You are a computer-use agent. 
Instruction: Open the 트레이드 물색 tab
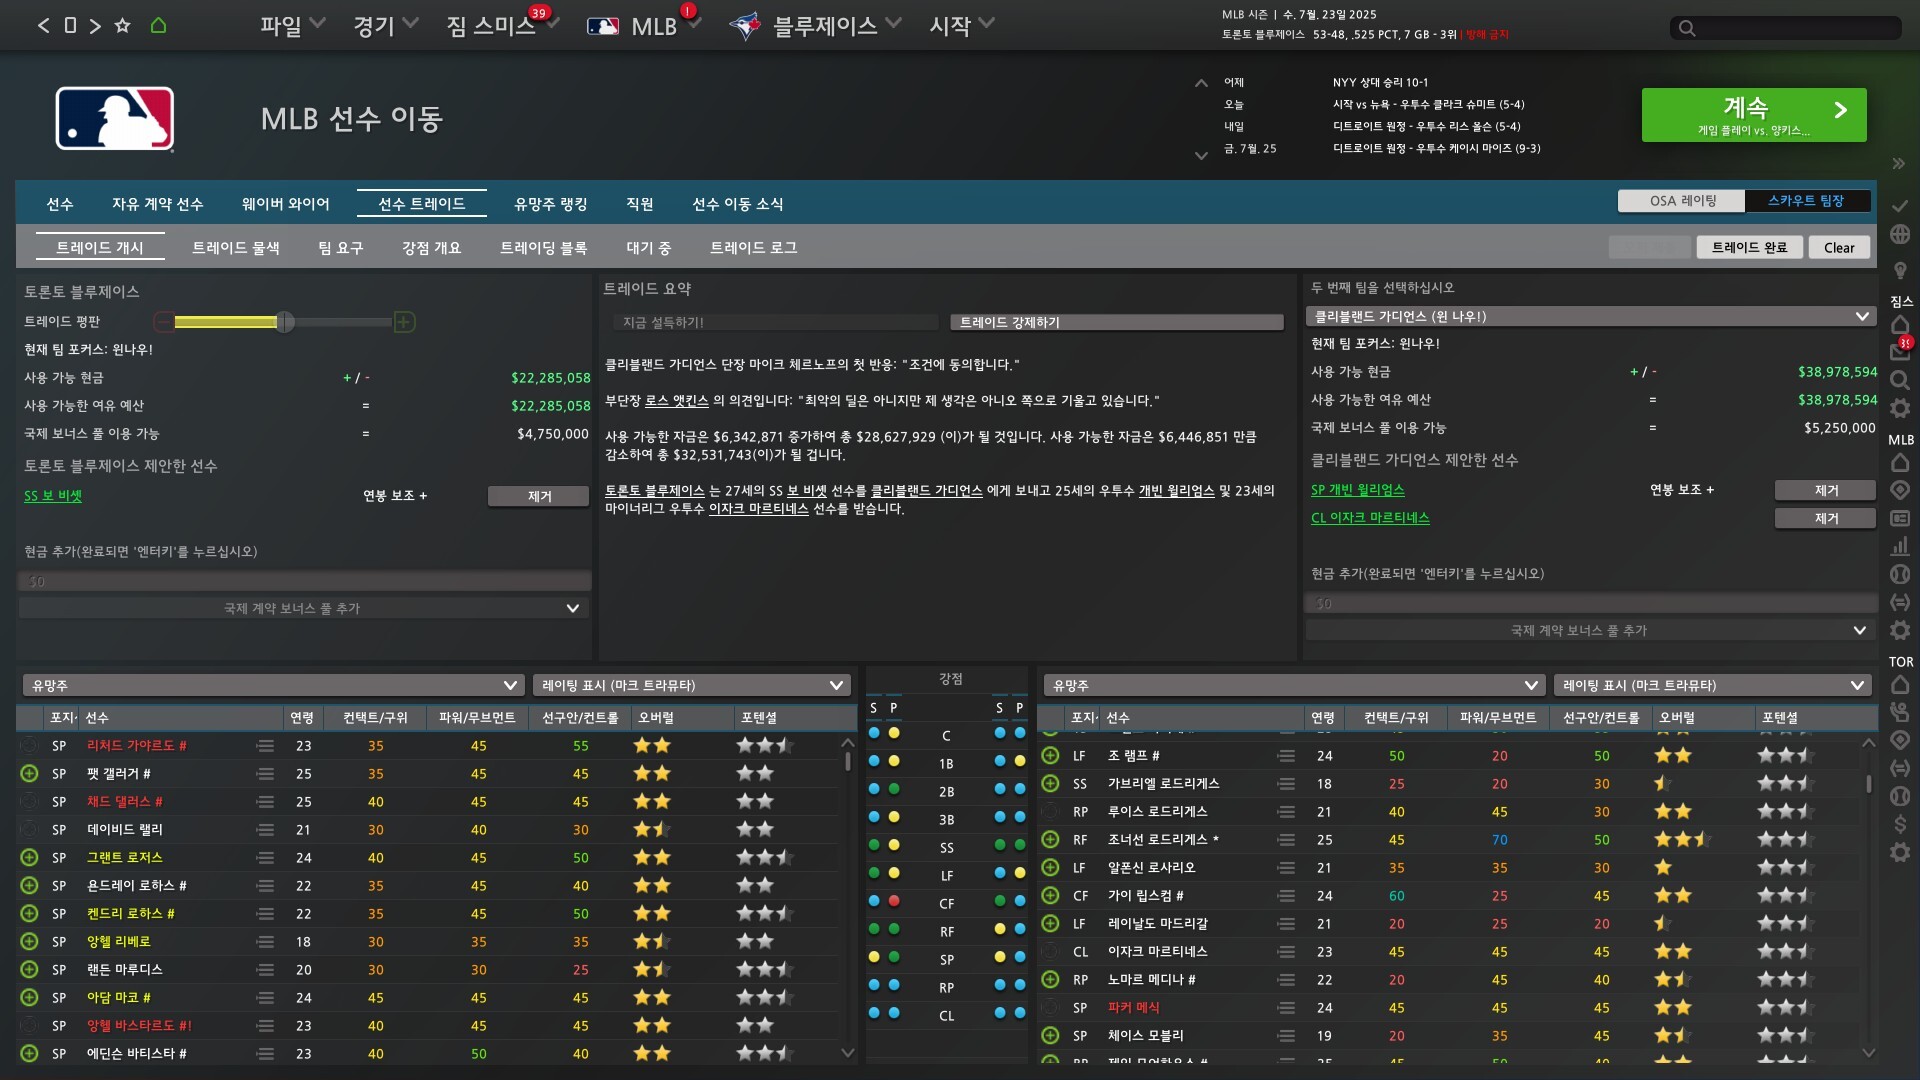pyautogui.click(x=236, y=248)
